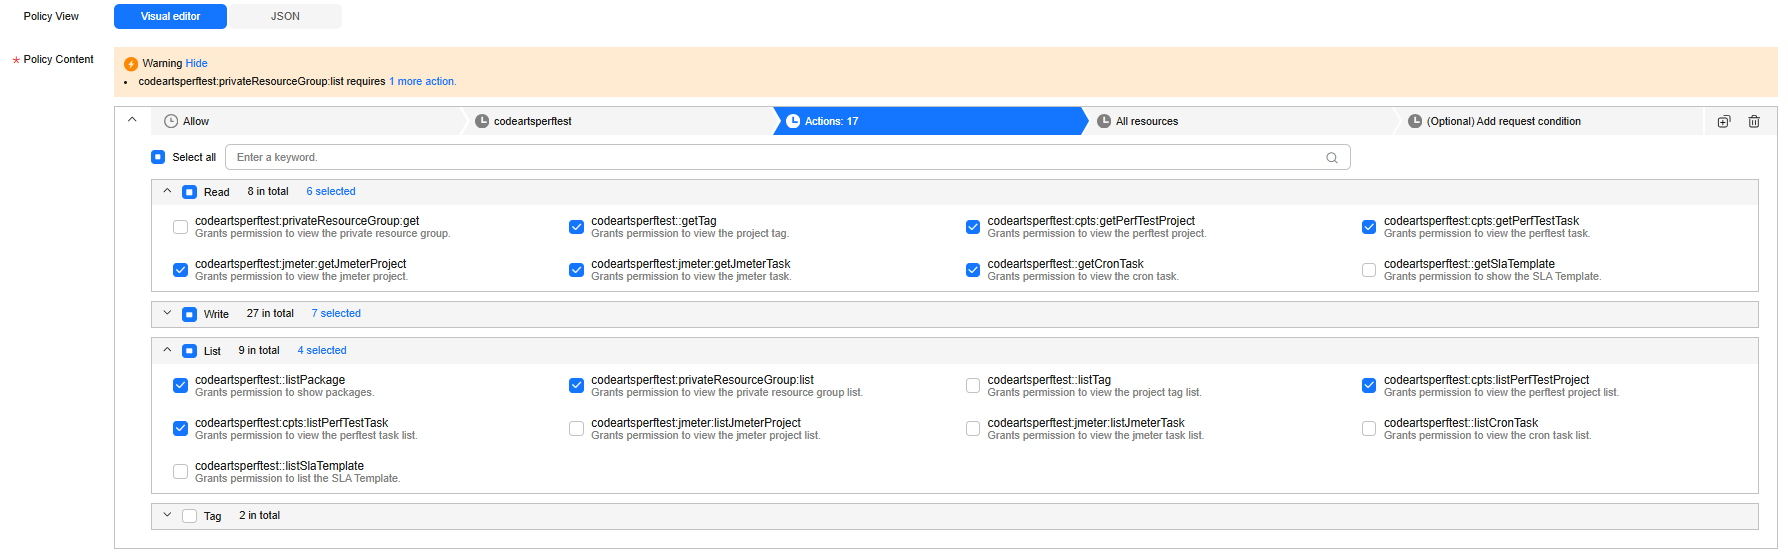Check codeartsperftest::listCronTask action
This screenshot has width=1788, height=557.
(1369, 429)
